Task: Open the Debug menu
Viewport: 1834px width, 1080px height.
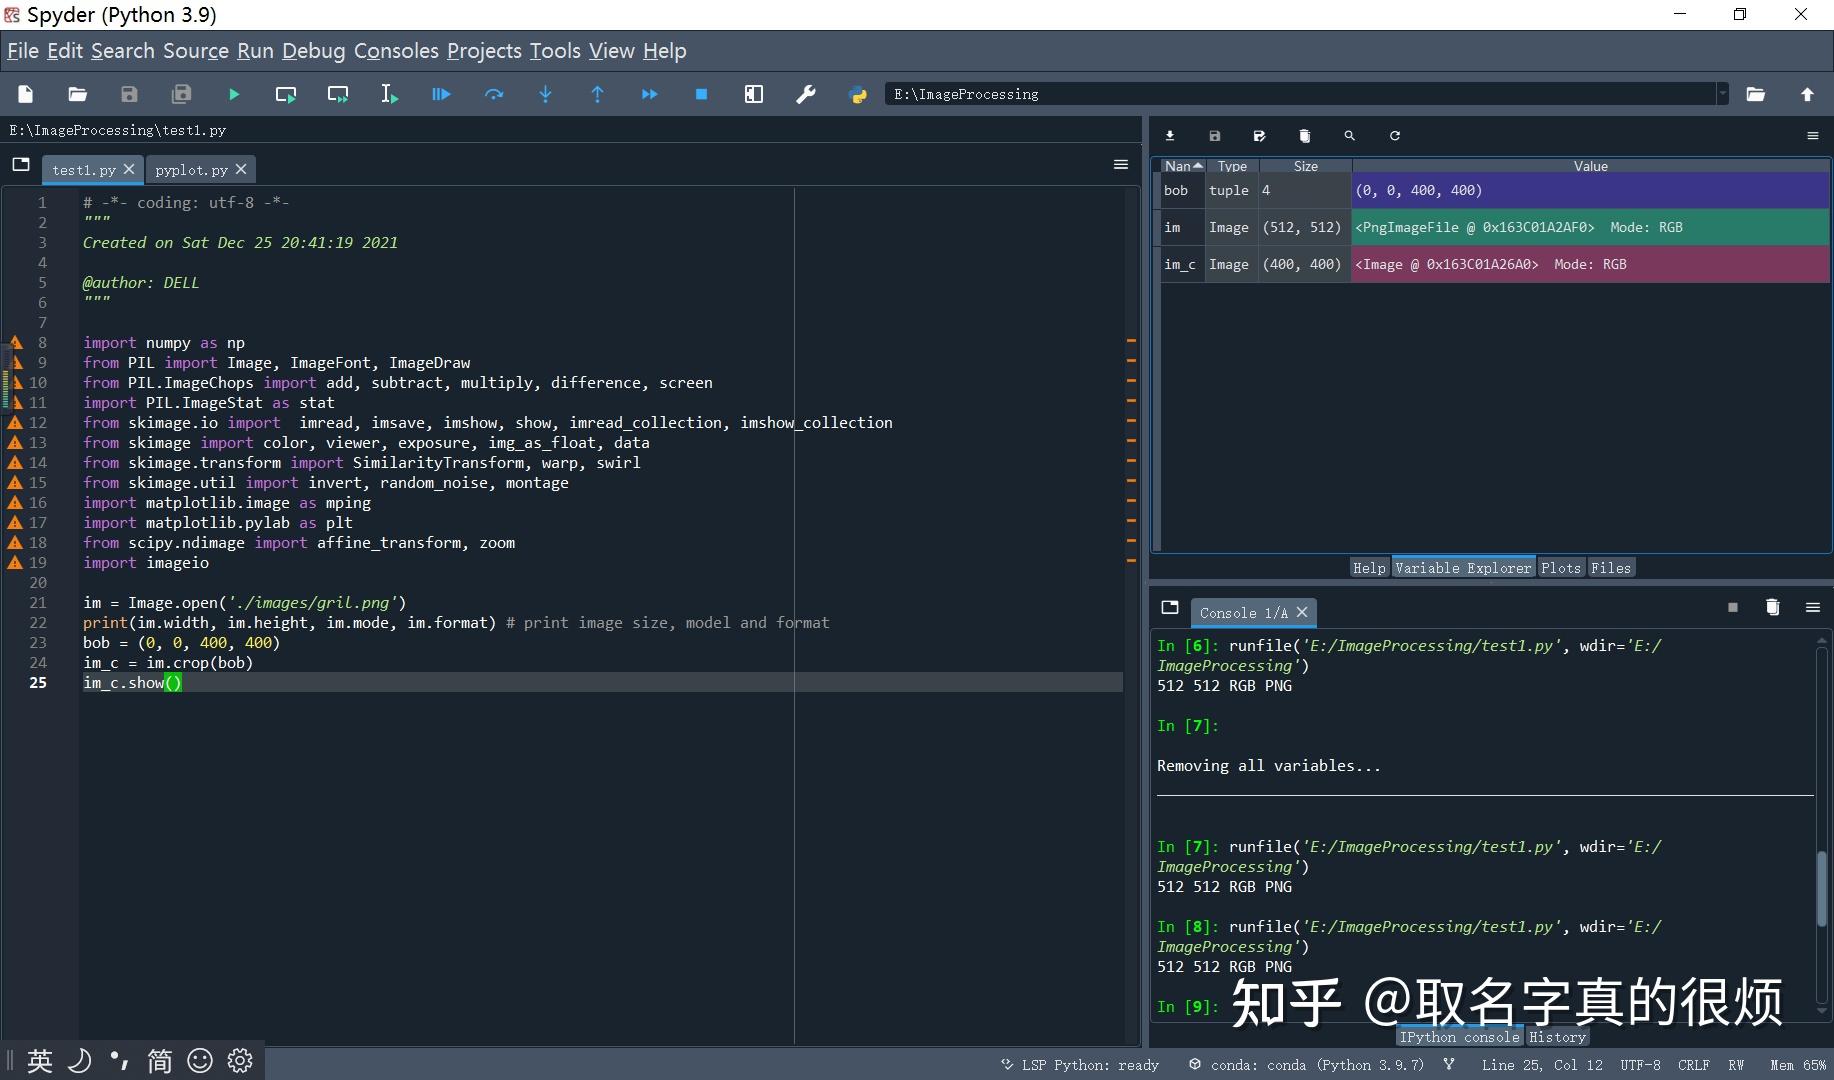Action: (x=313, y=51)
